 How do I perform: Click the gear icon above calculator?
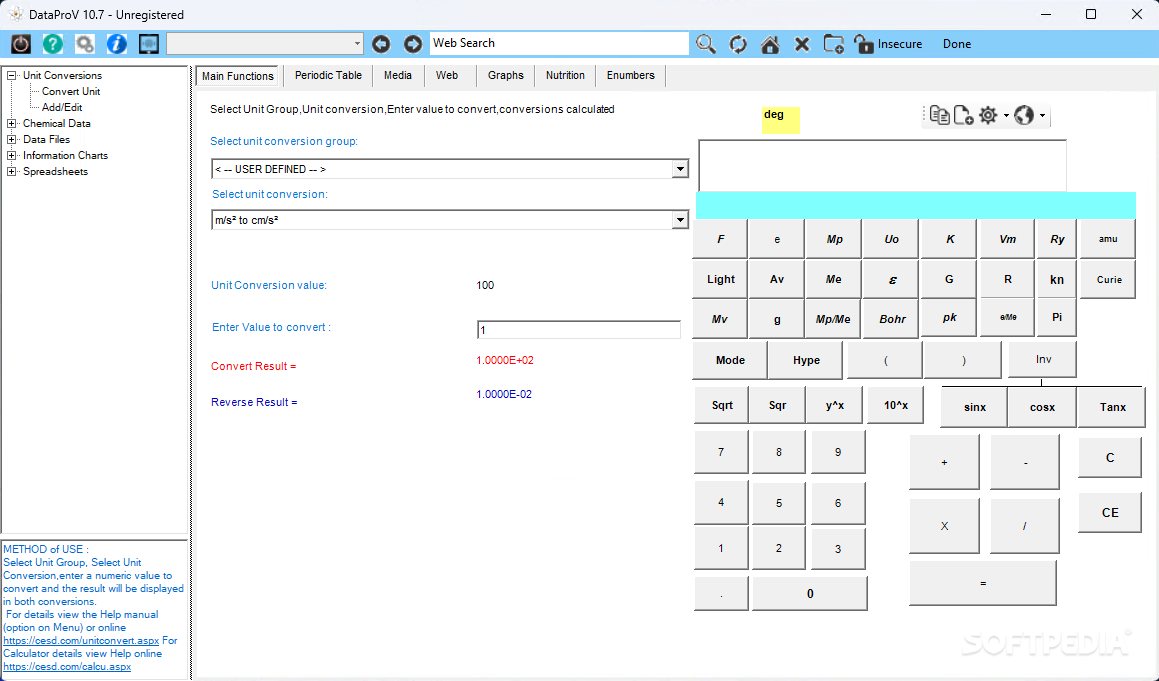coord(988,115)
